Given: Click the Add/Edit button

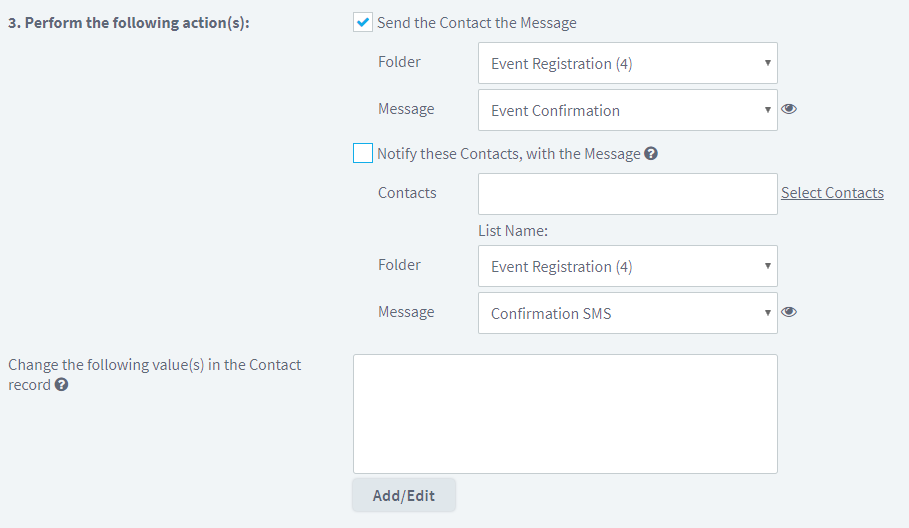Looking at the screenshot, I should pyautogui.click(x=404, y=496).
